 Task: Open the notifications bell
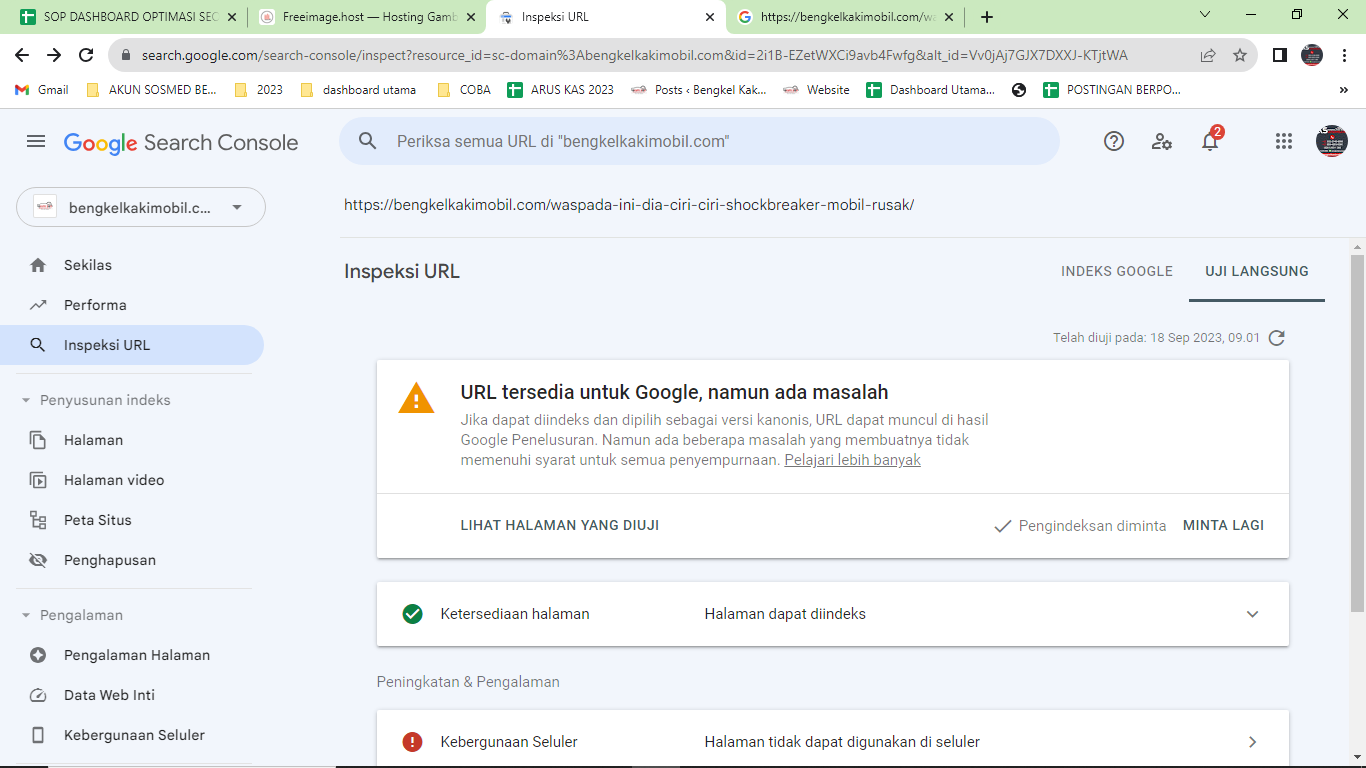point(1210,141)
